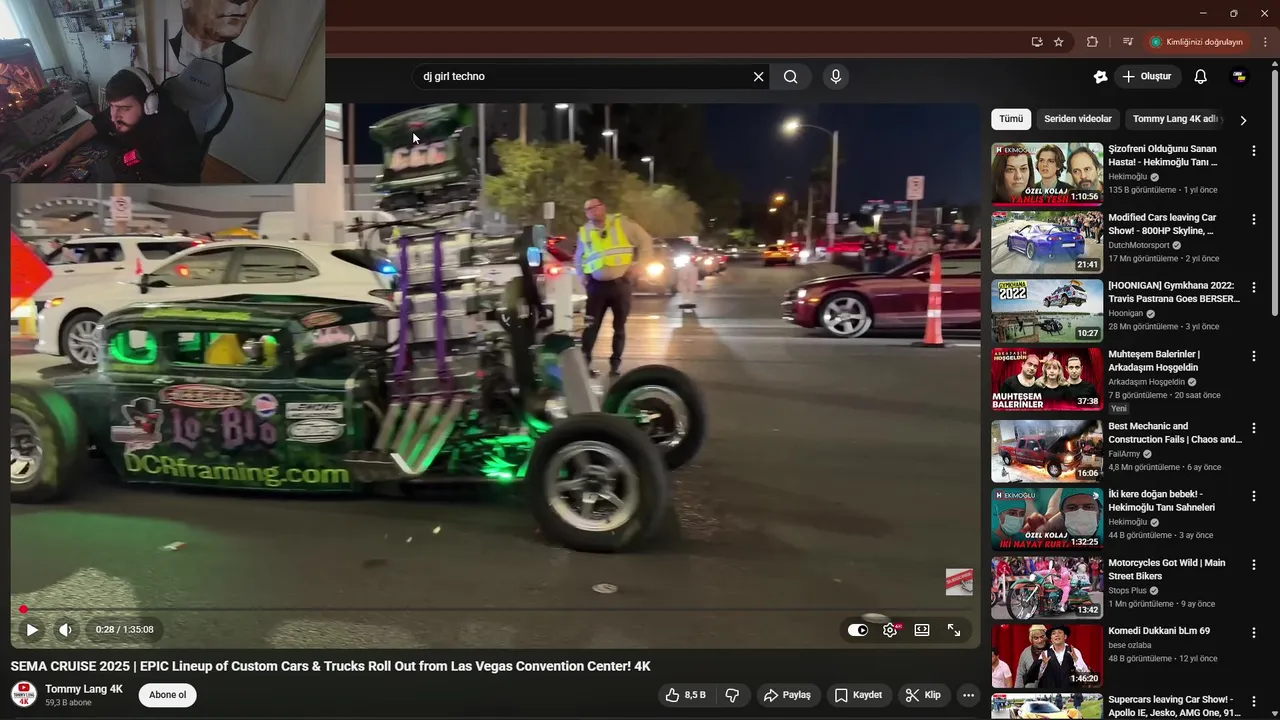This screenshot has height=720, width=1280.
Task: Open the Oluştur create button
Action: [1148, 77]
